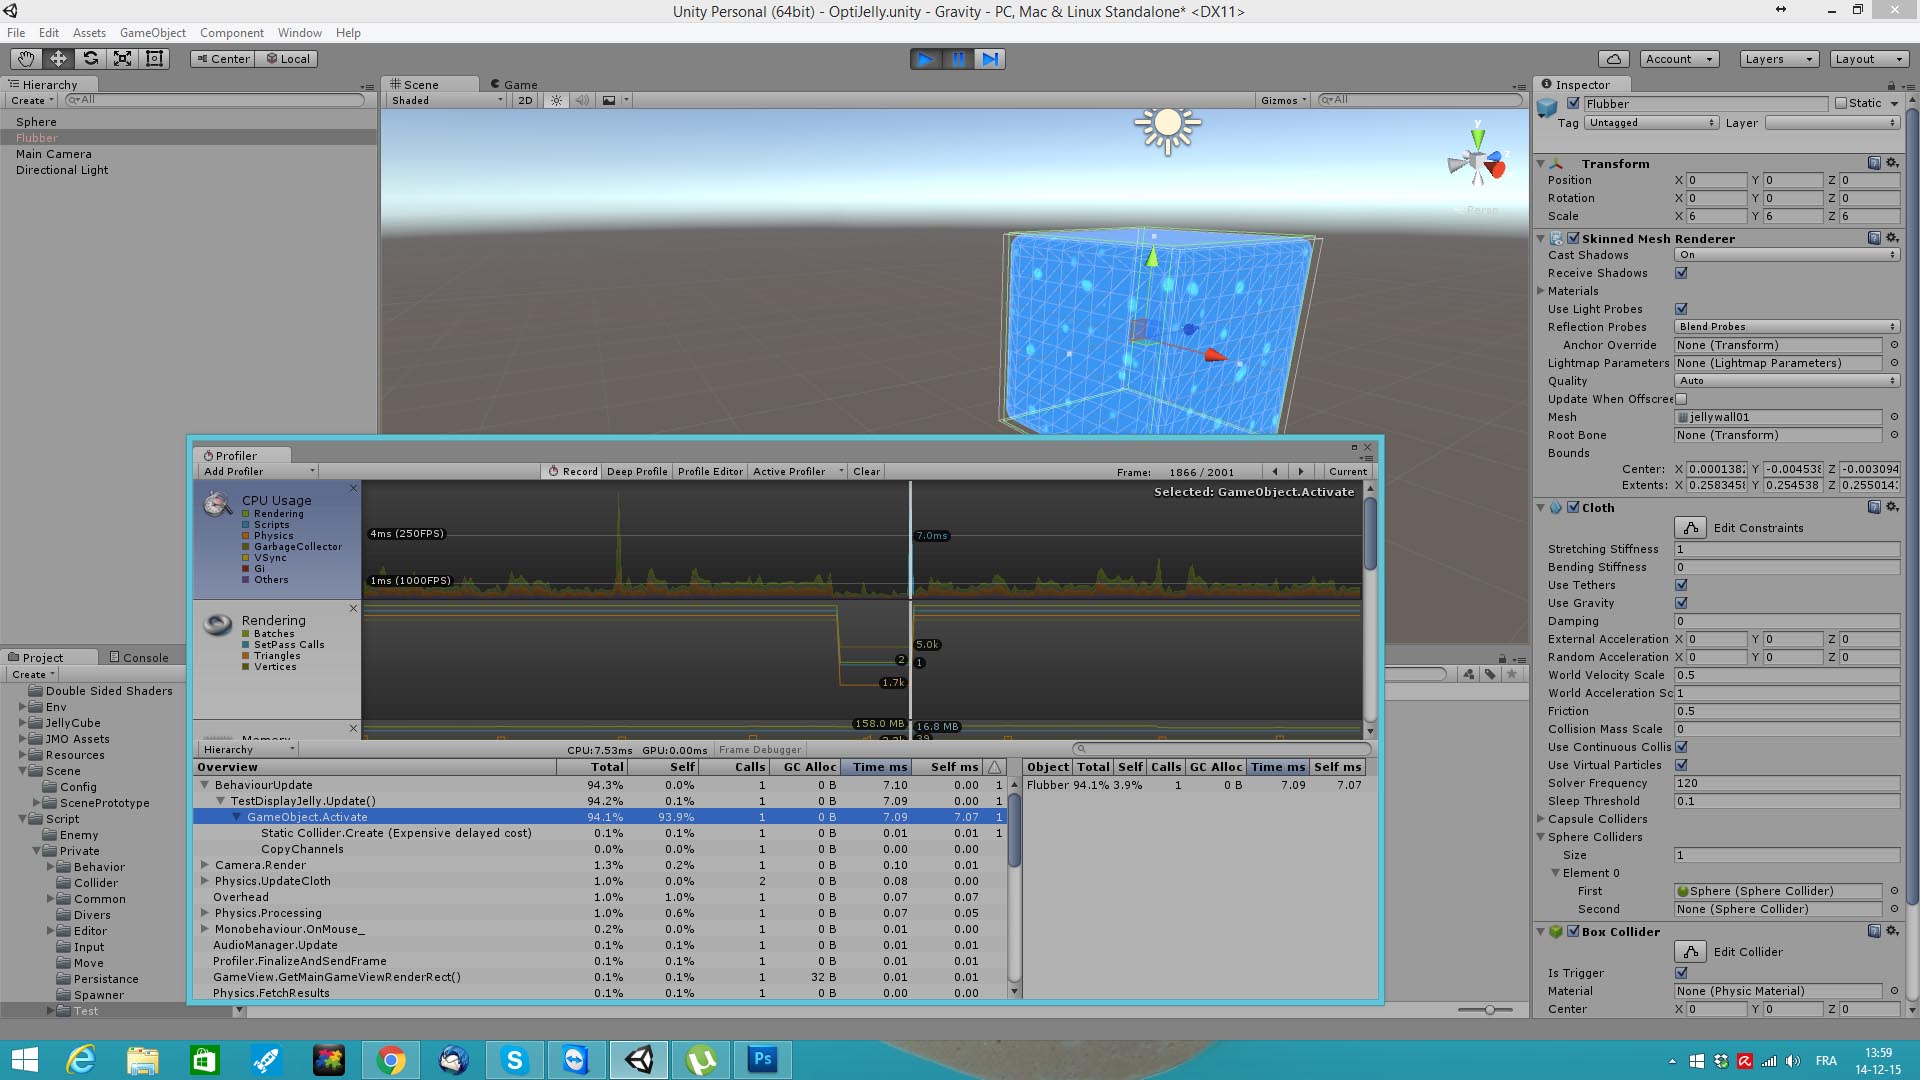This screenshot has height=1080, width=1920.
Task: Start Play mode
Action: pyautogui.click(x=925, y=59)
